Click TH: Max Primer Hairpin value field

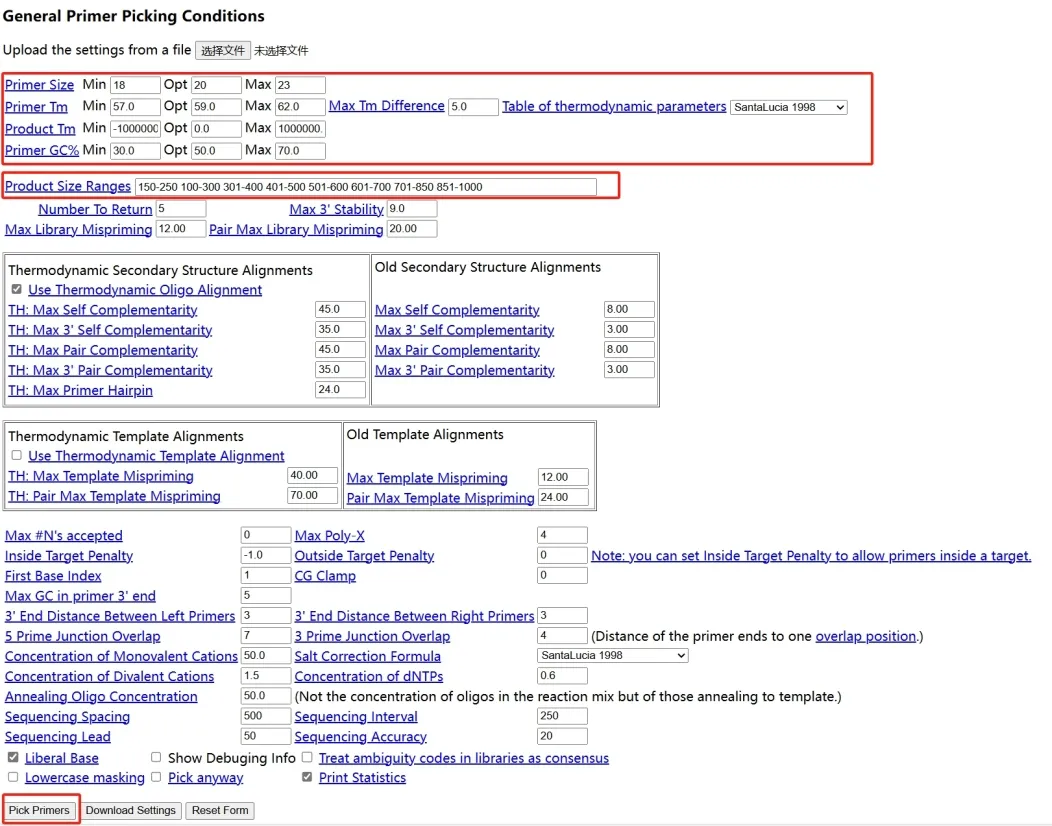click(340, 390)
